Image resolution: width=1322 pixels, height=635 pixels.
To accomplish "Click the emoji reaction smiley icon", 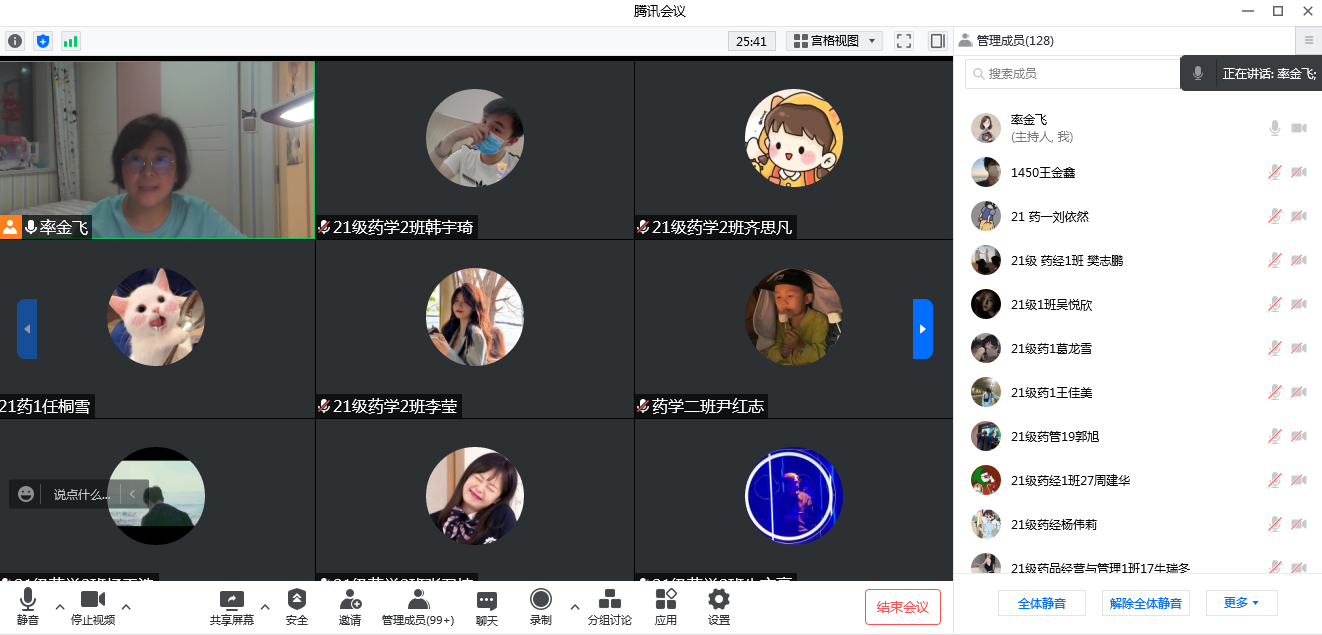I will tap(26, 494).
